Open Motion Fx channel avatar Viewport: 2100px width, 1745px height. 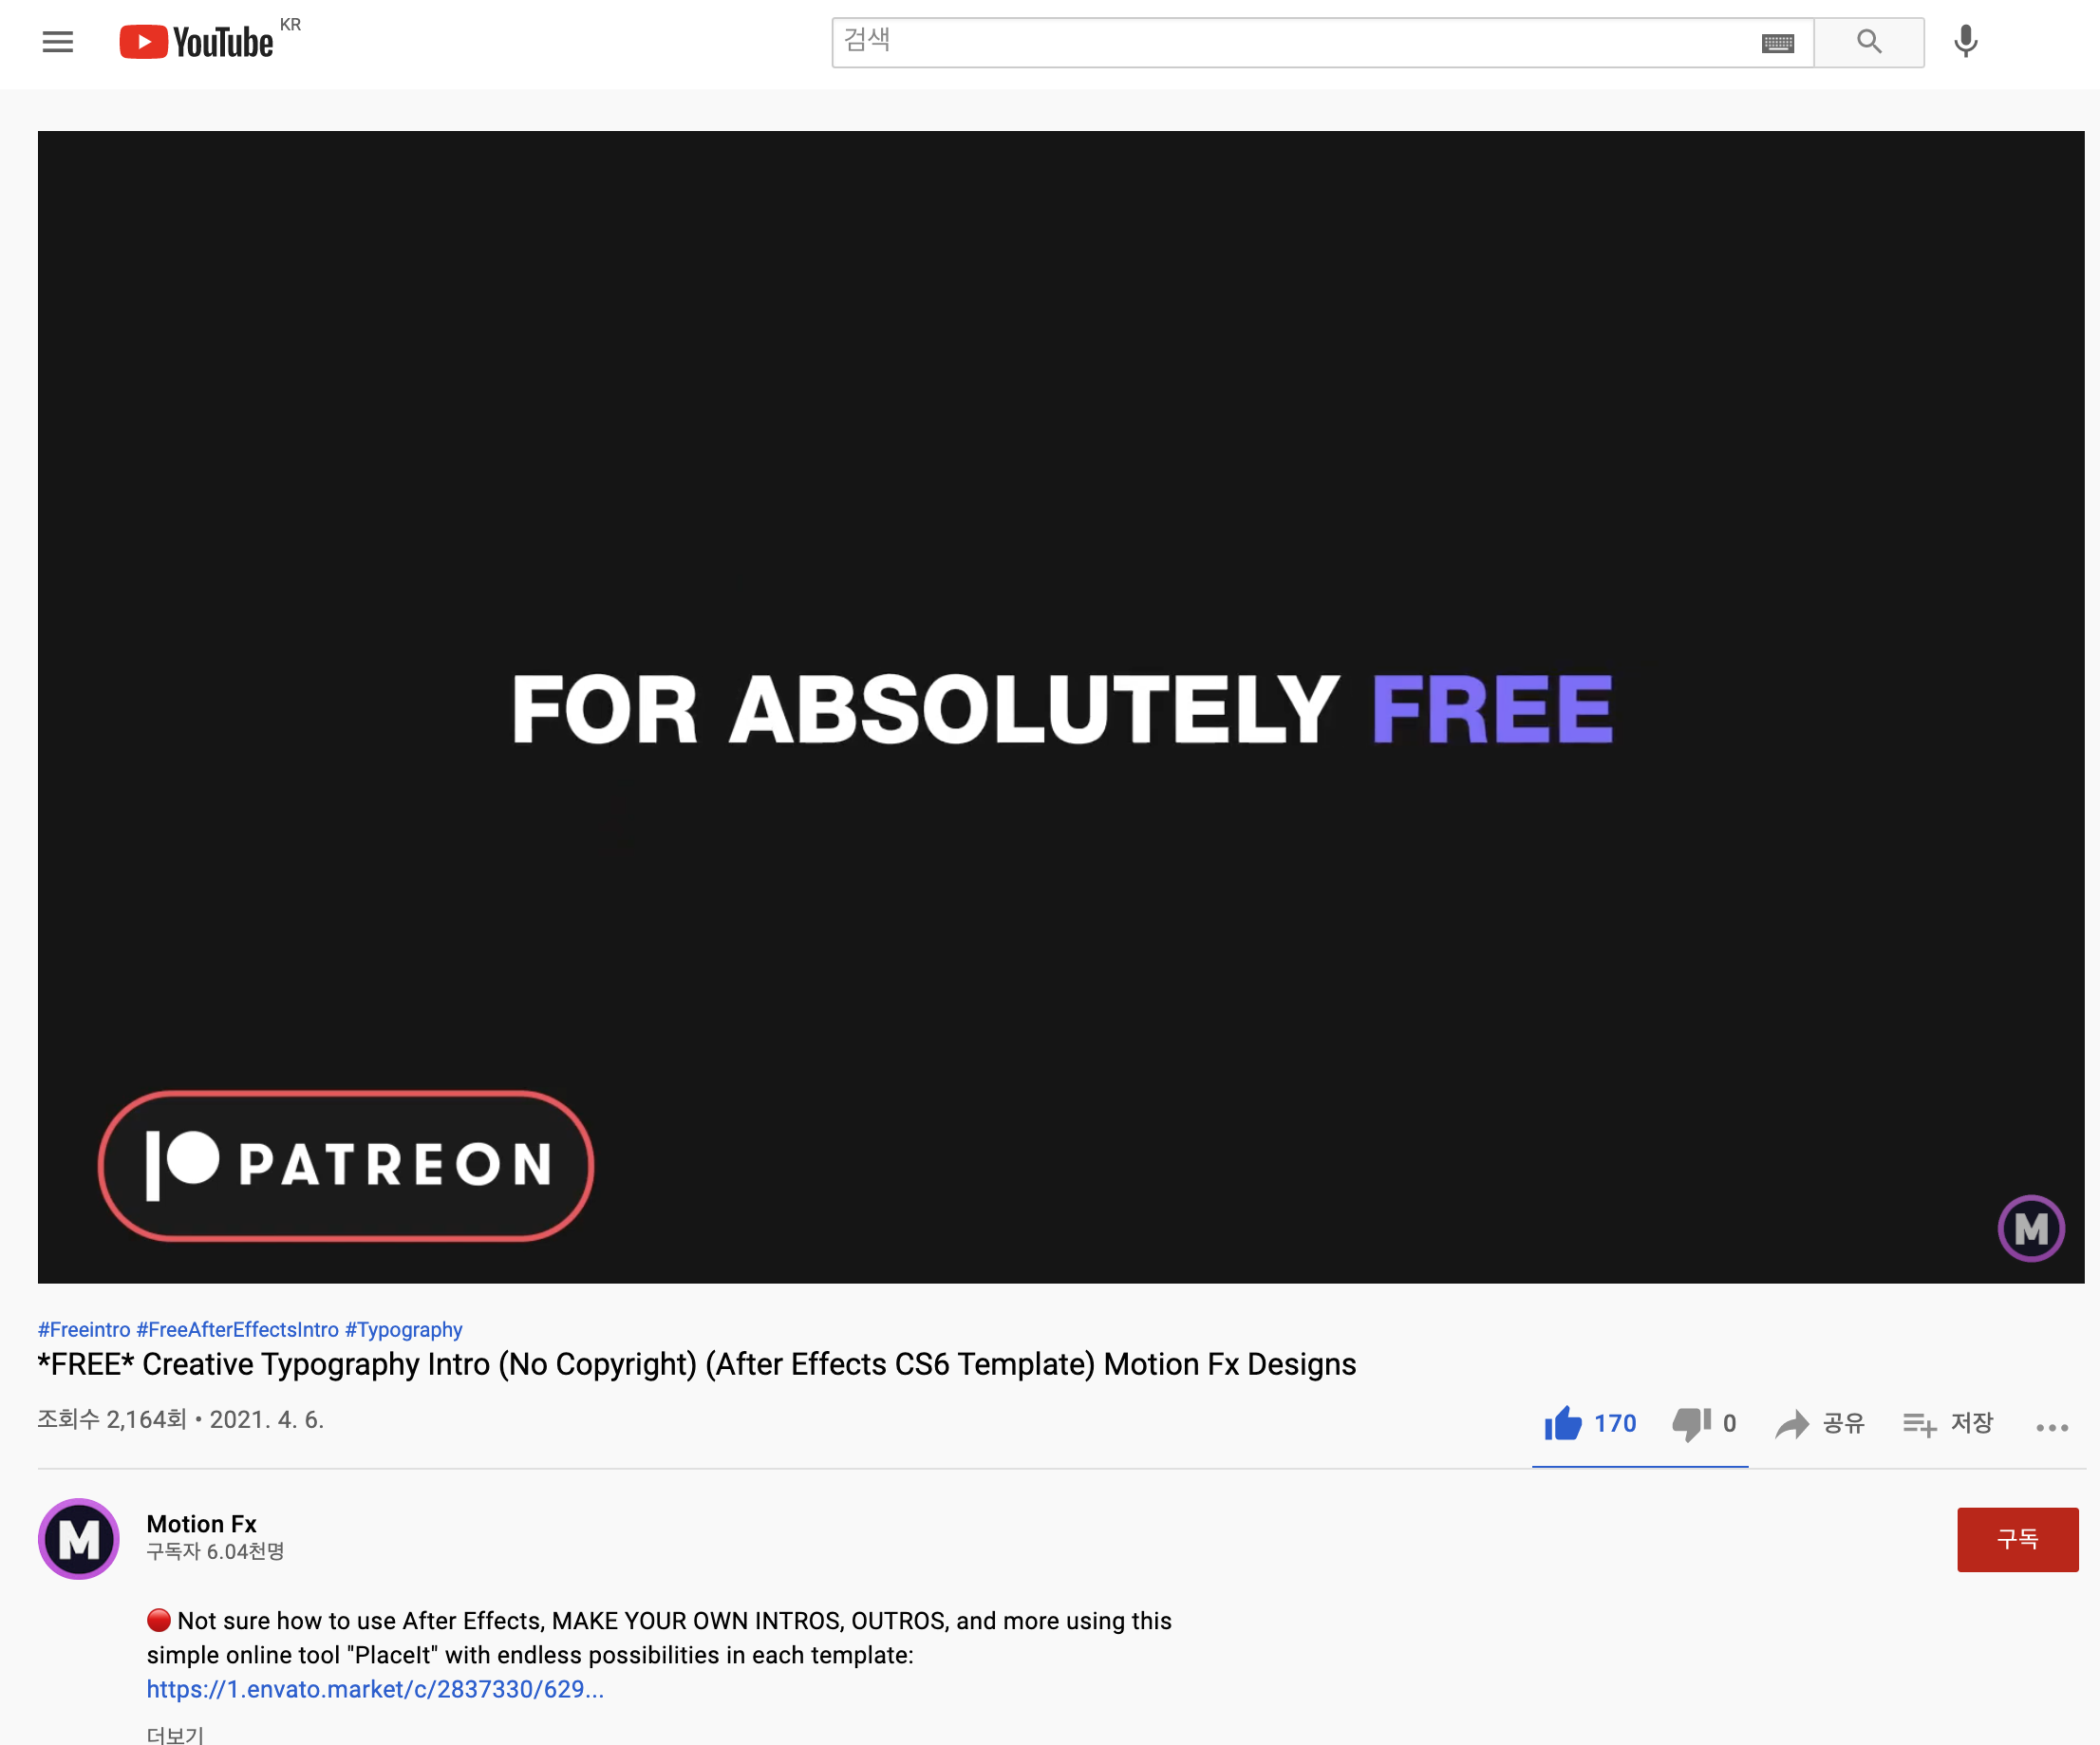(79, 1538)
